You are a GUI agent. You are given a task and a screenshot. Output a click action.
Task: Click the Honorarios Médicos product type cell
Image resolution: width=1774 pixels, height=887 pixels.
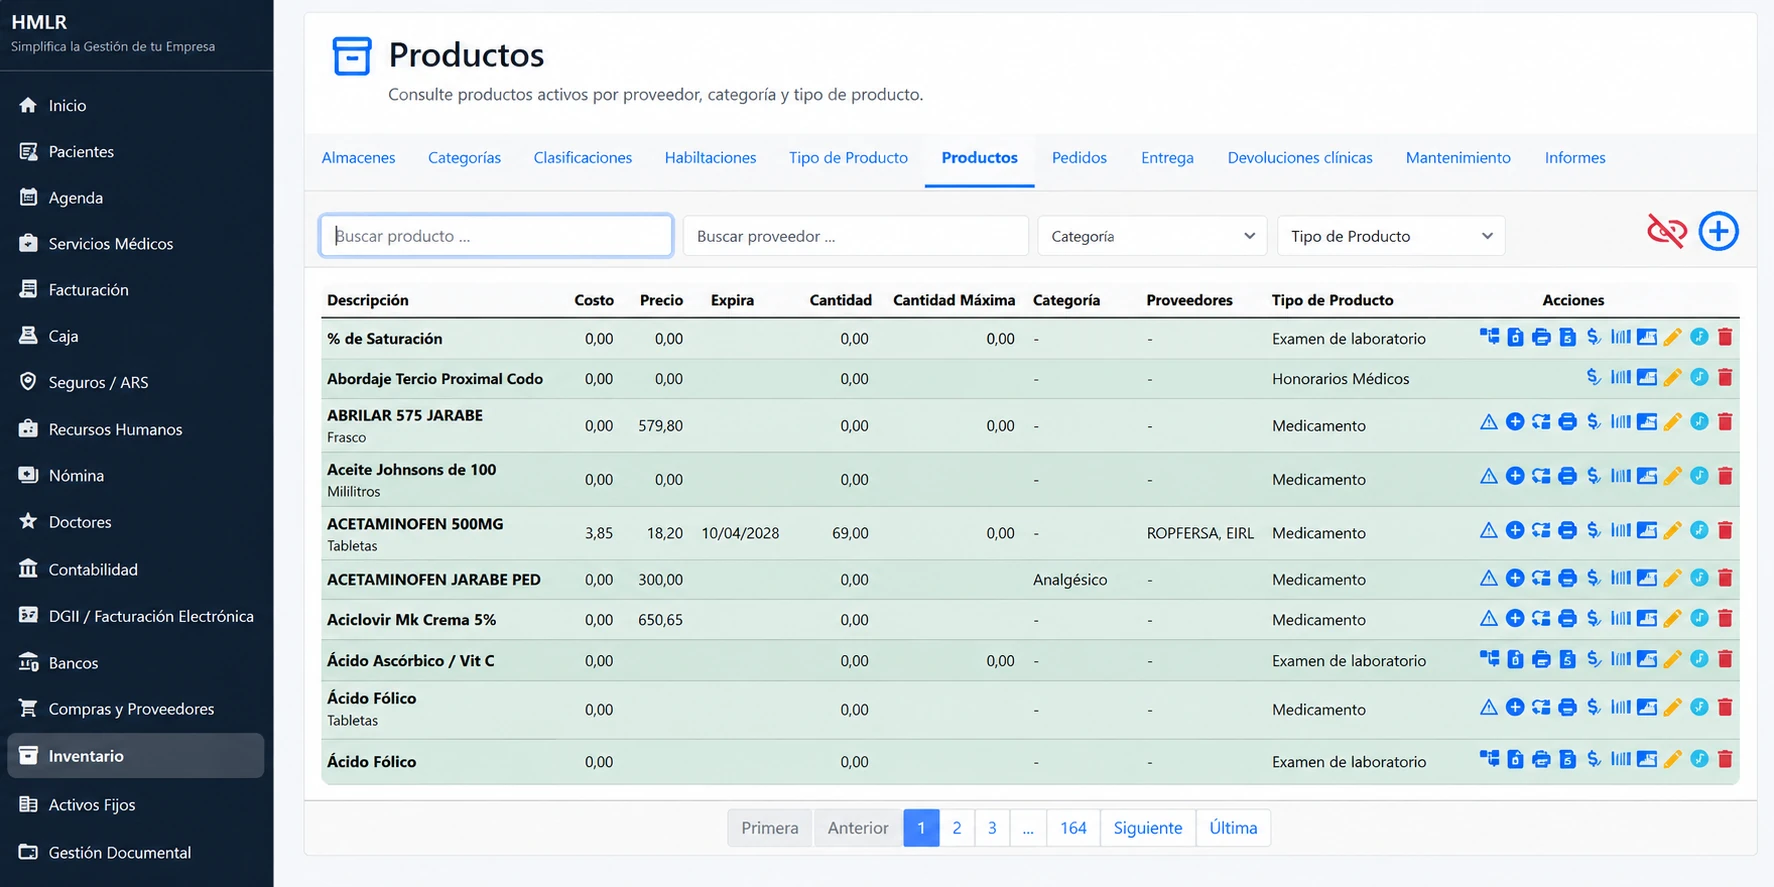point(1341,379)
